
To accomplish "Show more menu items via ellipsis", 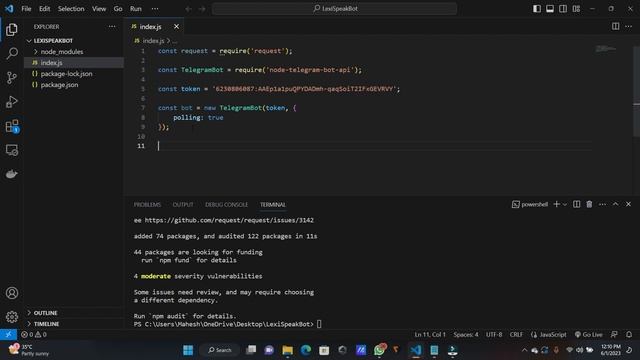I will [155, 9].
